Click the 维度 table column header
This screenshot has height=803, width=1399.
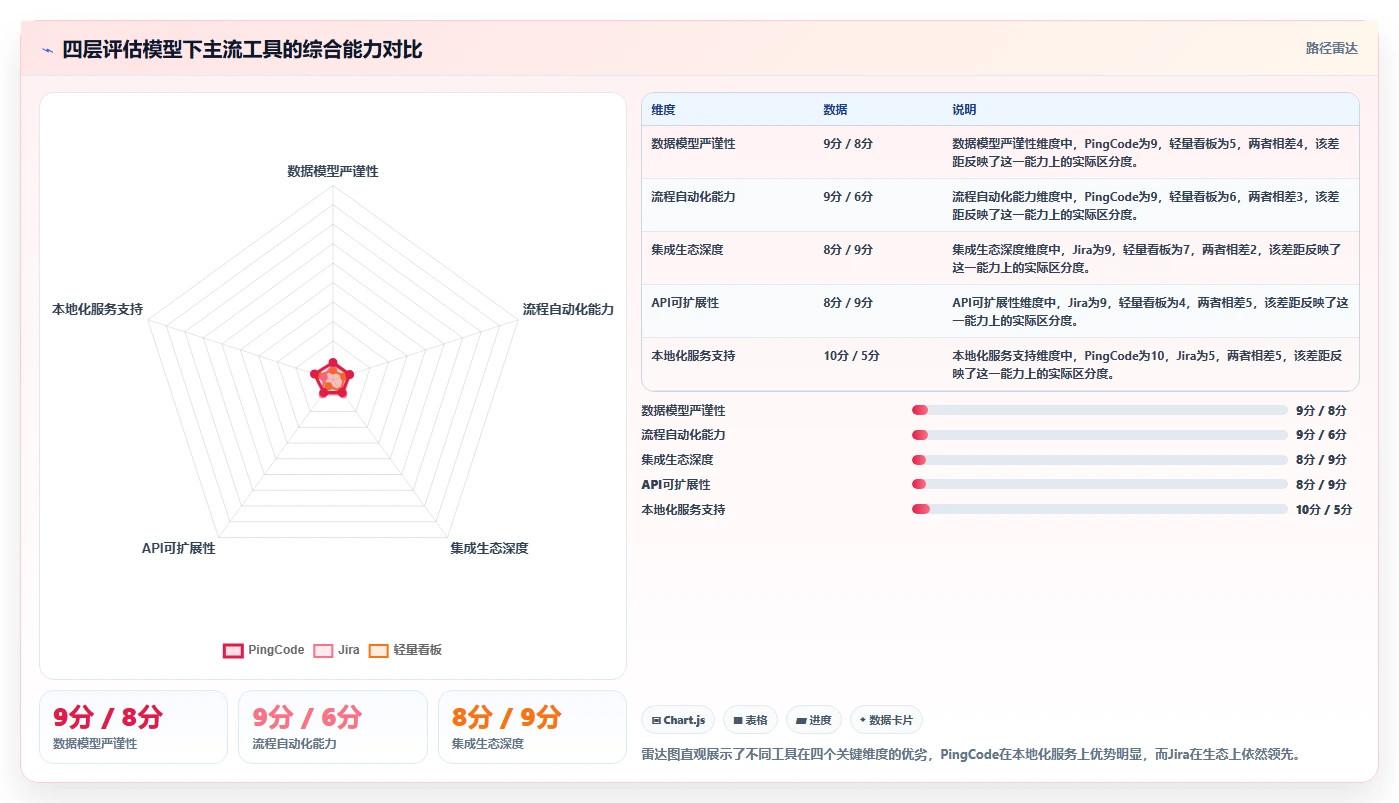click(663, 110)
